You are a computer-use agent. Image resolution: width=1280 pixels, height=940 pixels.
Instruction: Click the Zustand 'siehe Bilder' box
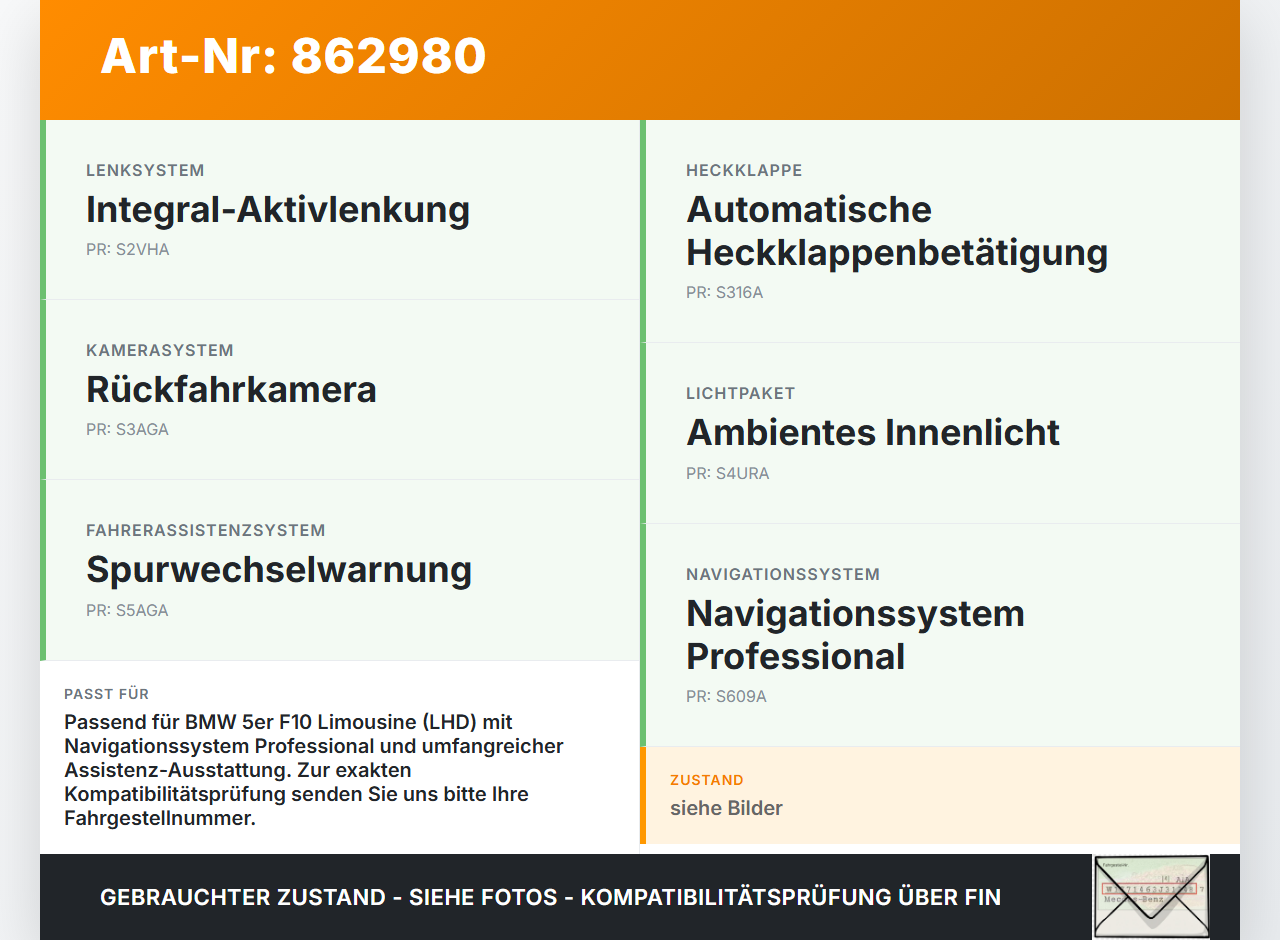click(x=940, y=795)
